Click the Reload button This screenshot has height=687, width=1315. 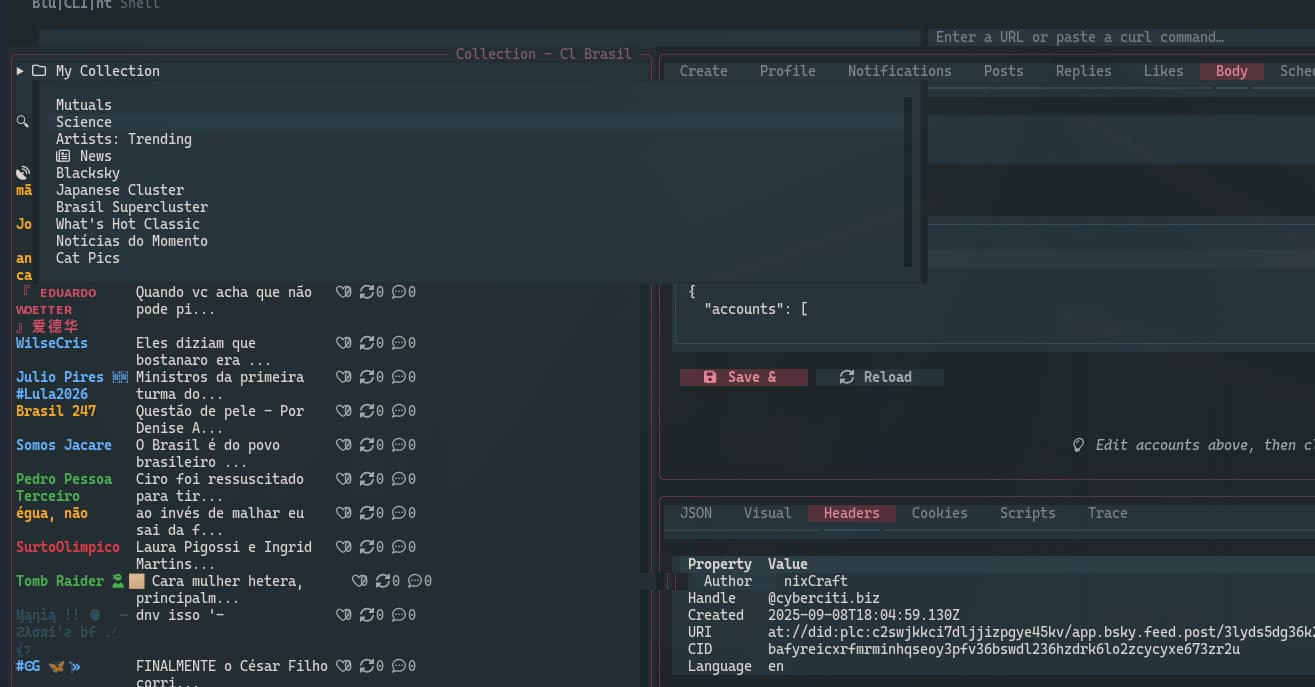point(876,377)
